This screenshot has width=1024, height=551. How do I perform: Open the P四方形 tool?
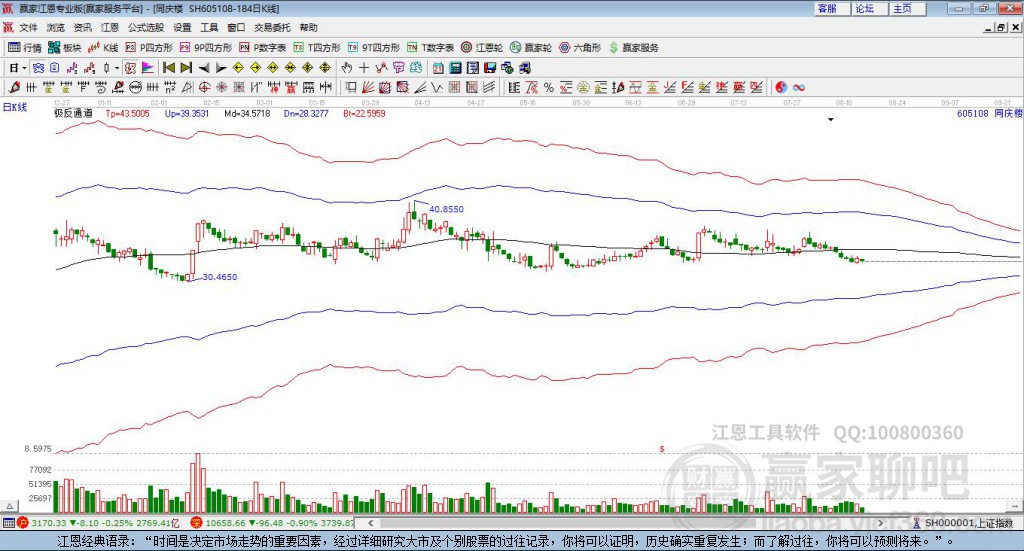[149, 48]
